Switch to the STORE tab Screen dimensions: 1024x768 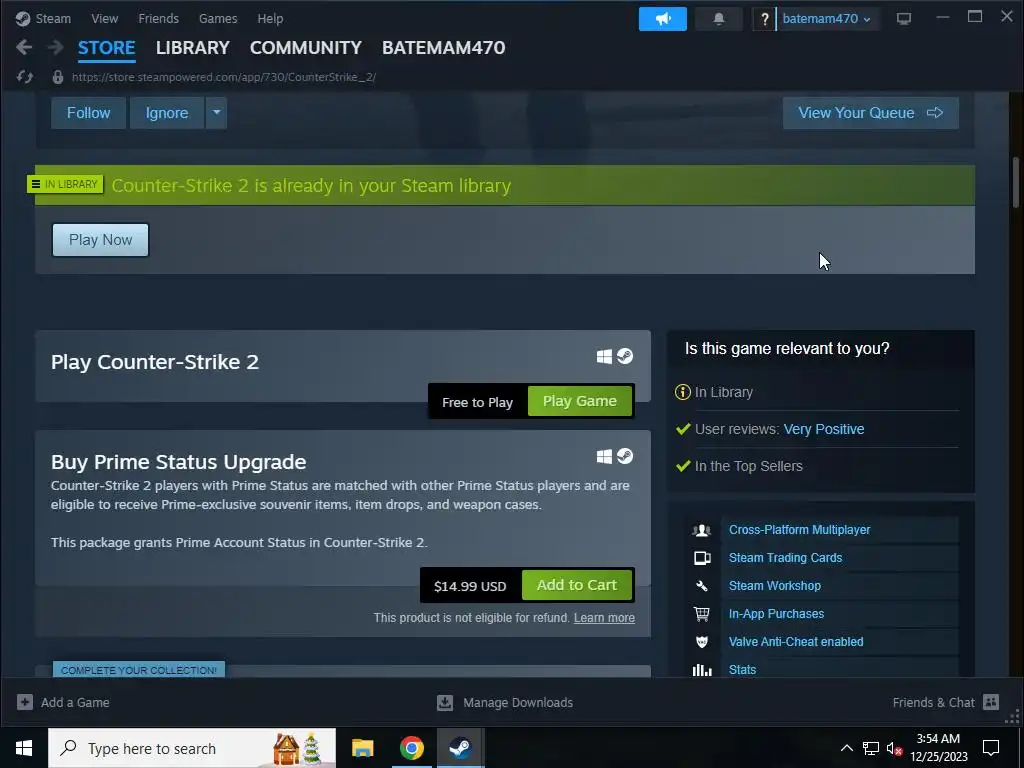pyautogui.click(x=106, y=48)
